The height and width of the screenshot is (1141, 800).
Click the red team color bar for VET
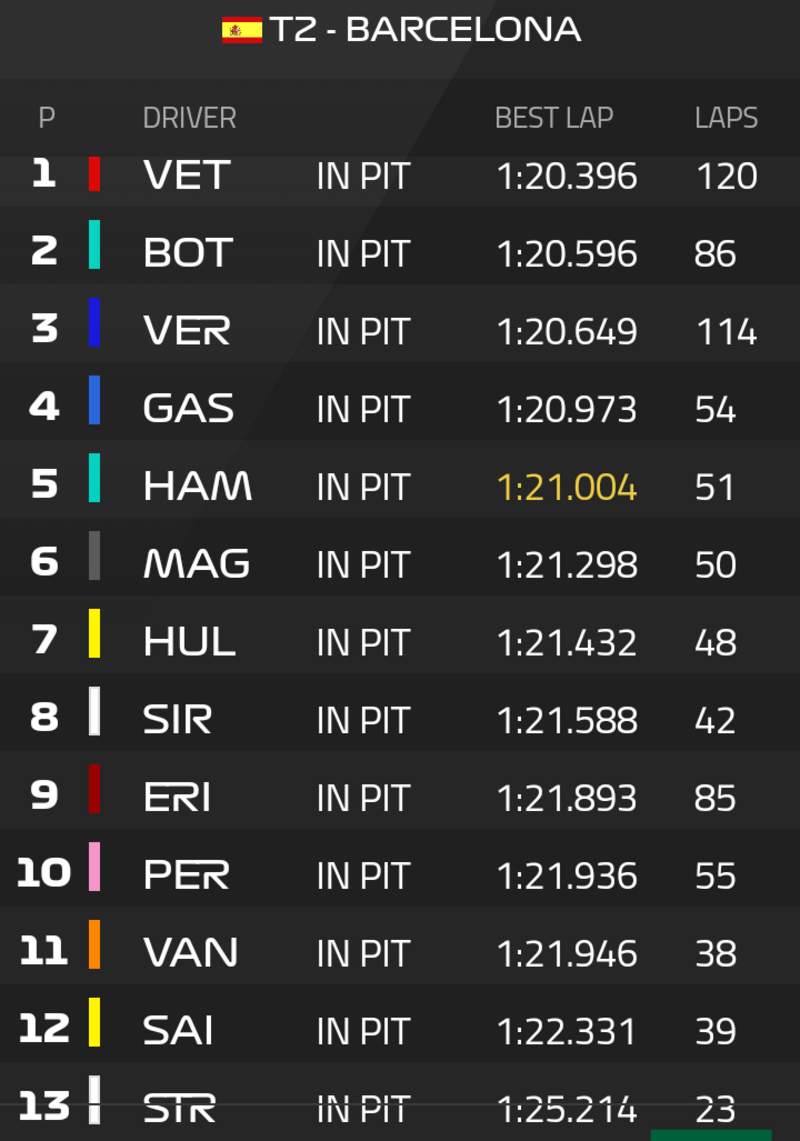(x=94, y=174)
